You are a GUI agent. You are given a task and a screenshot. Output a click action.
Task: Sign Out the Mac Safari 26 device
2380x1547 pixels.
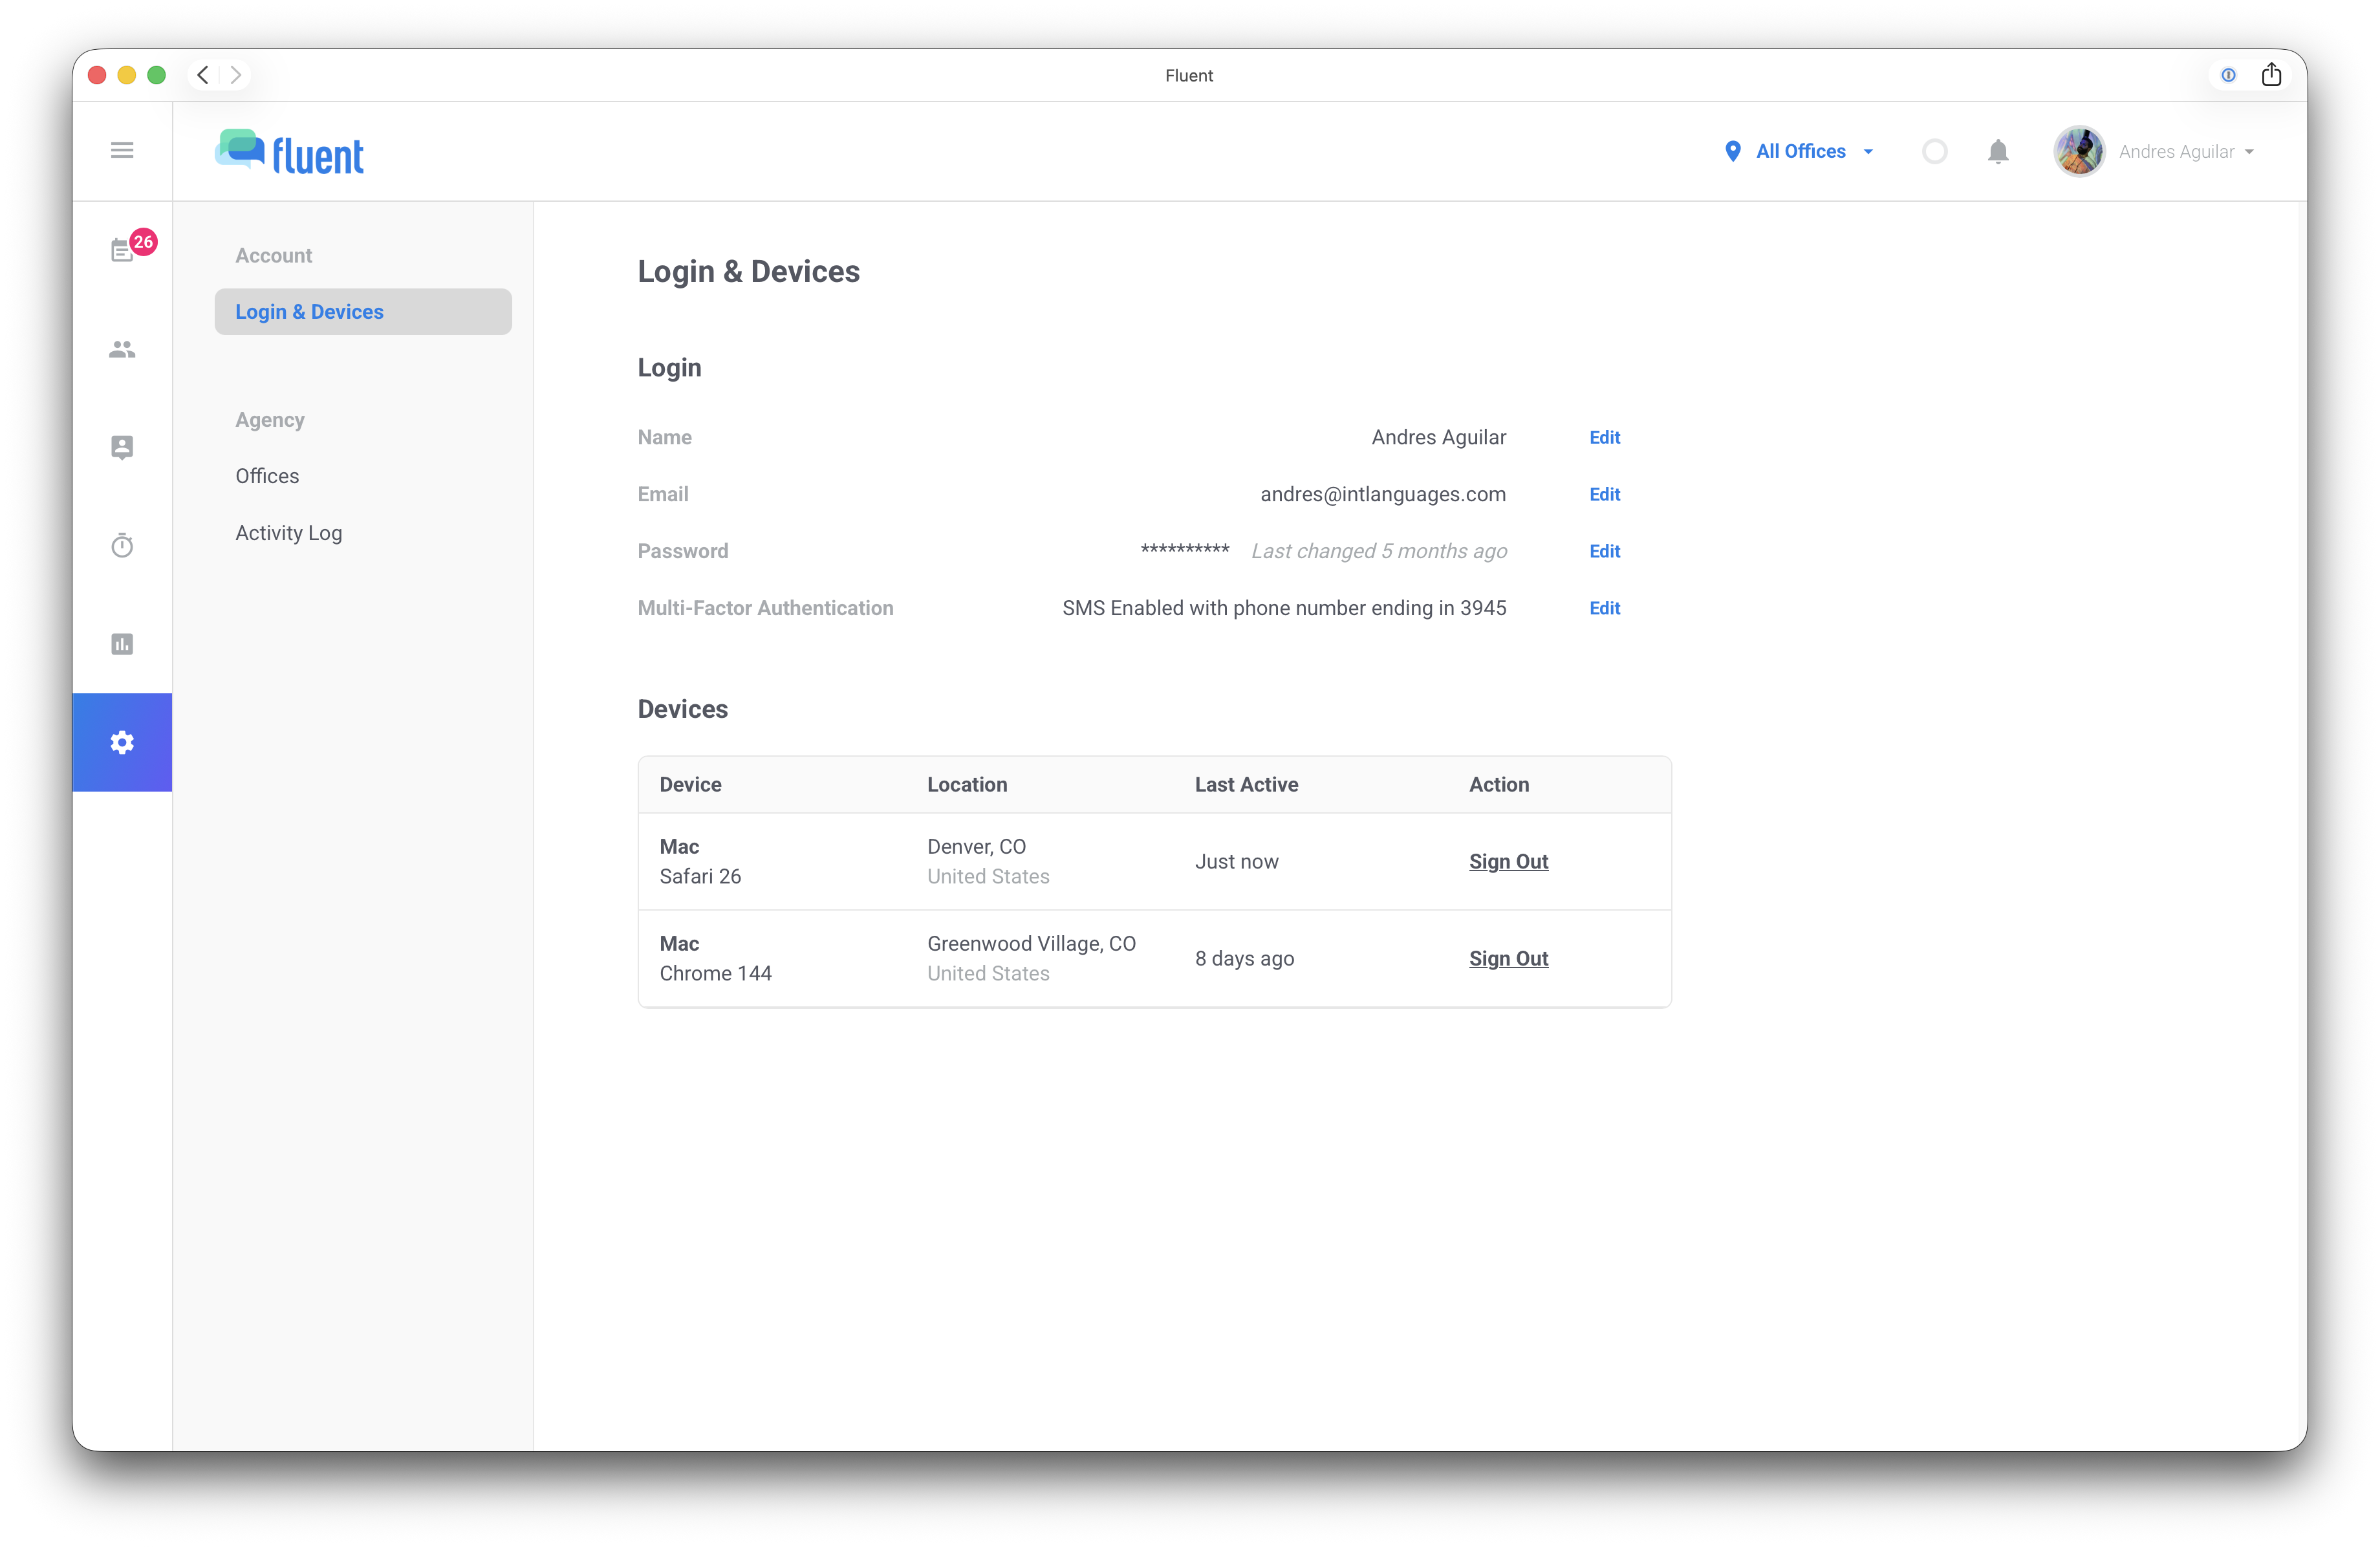pyautogui.click(x=1508, y=861)
